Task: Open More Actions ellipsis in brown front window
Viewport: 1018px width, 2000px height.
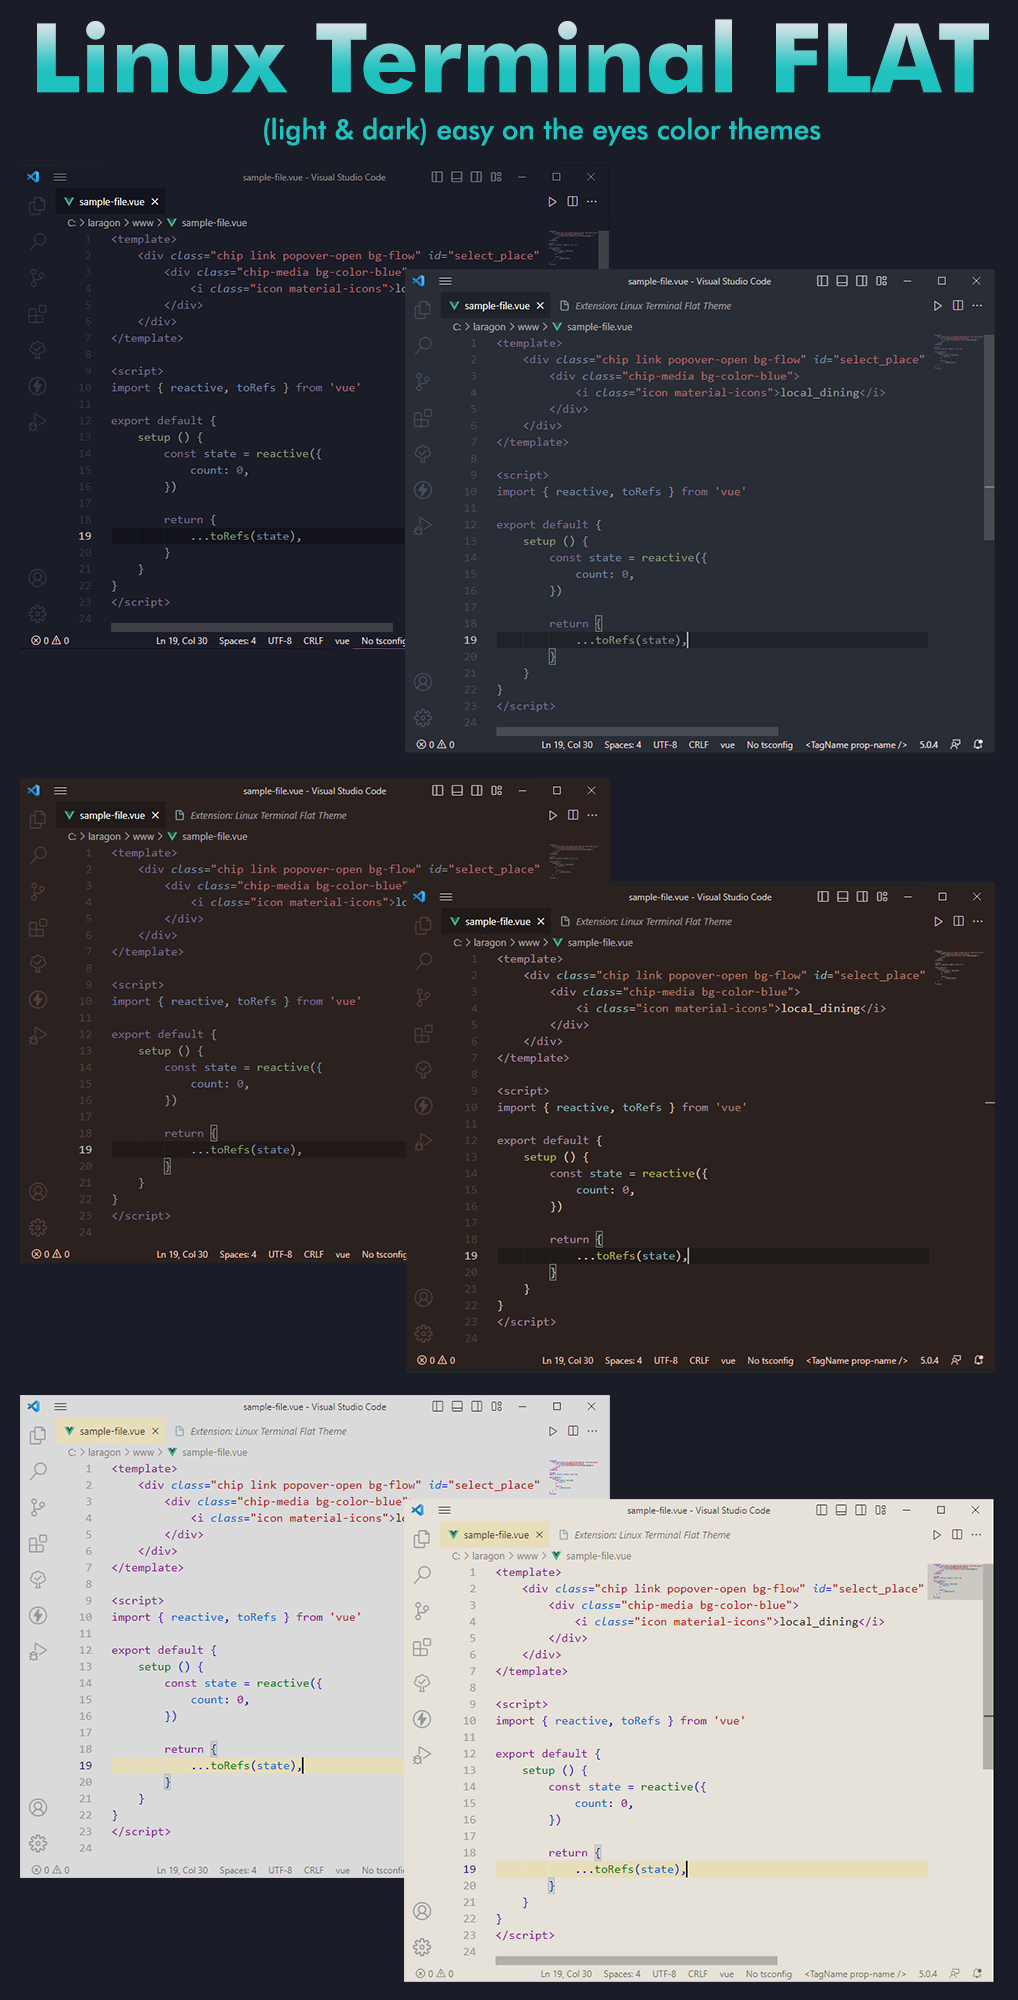Action: pos(978,922)
